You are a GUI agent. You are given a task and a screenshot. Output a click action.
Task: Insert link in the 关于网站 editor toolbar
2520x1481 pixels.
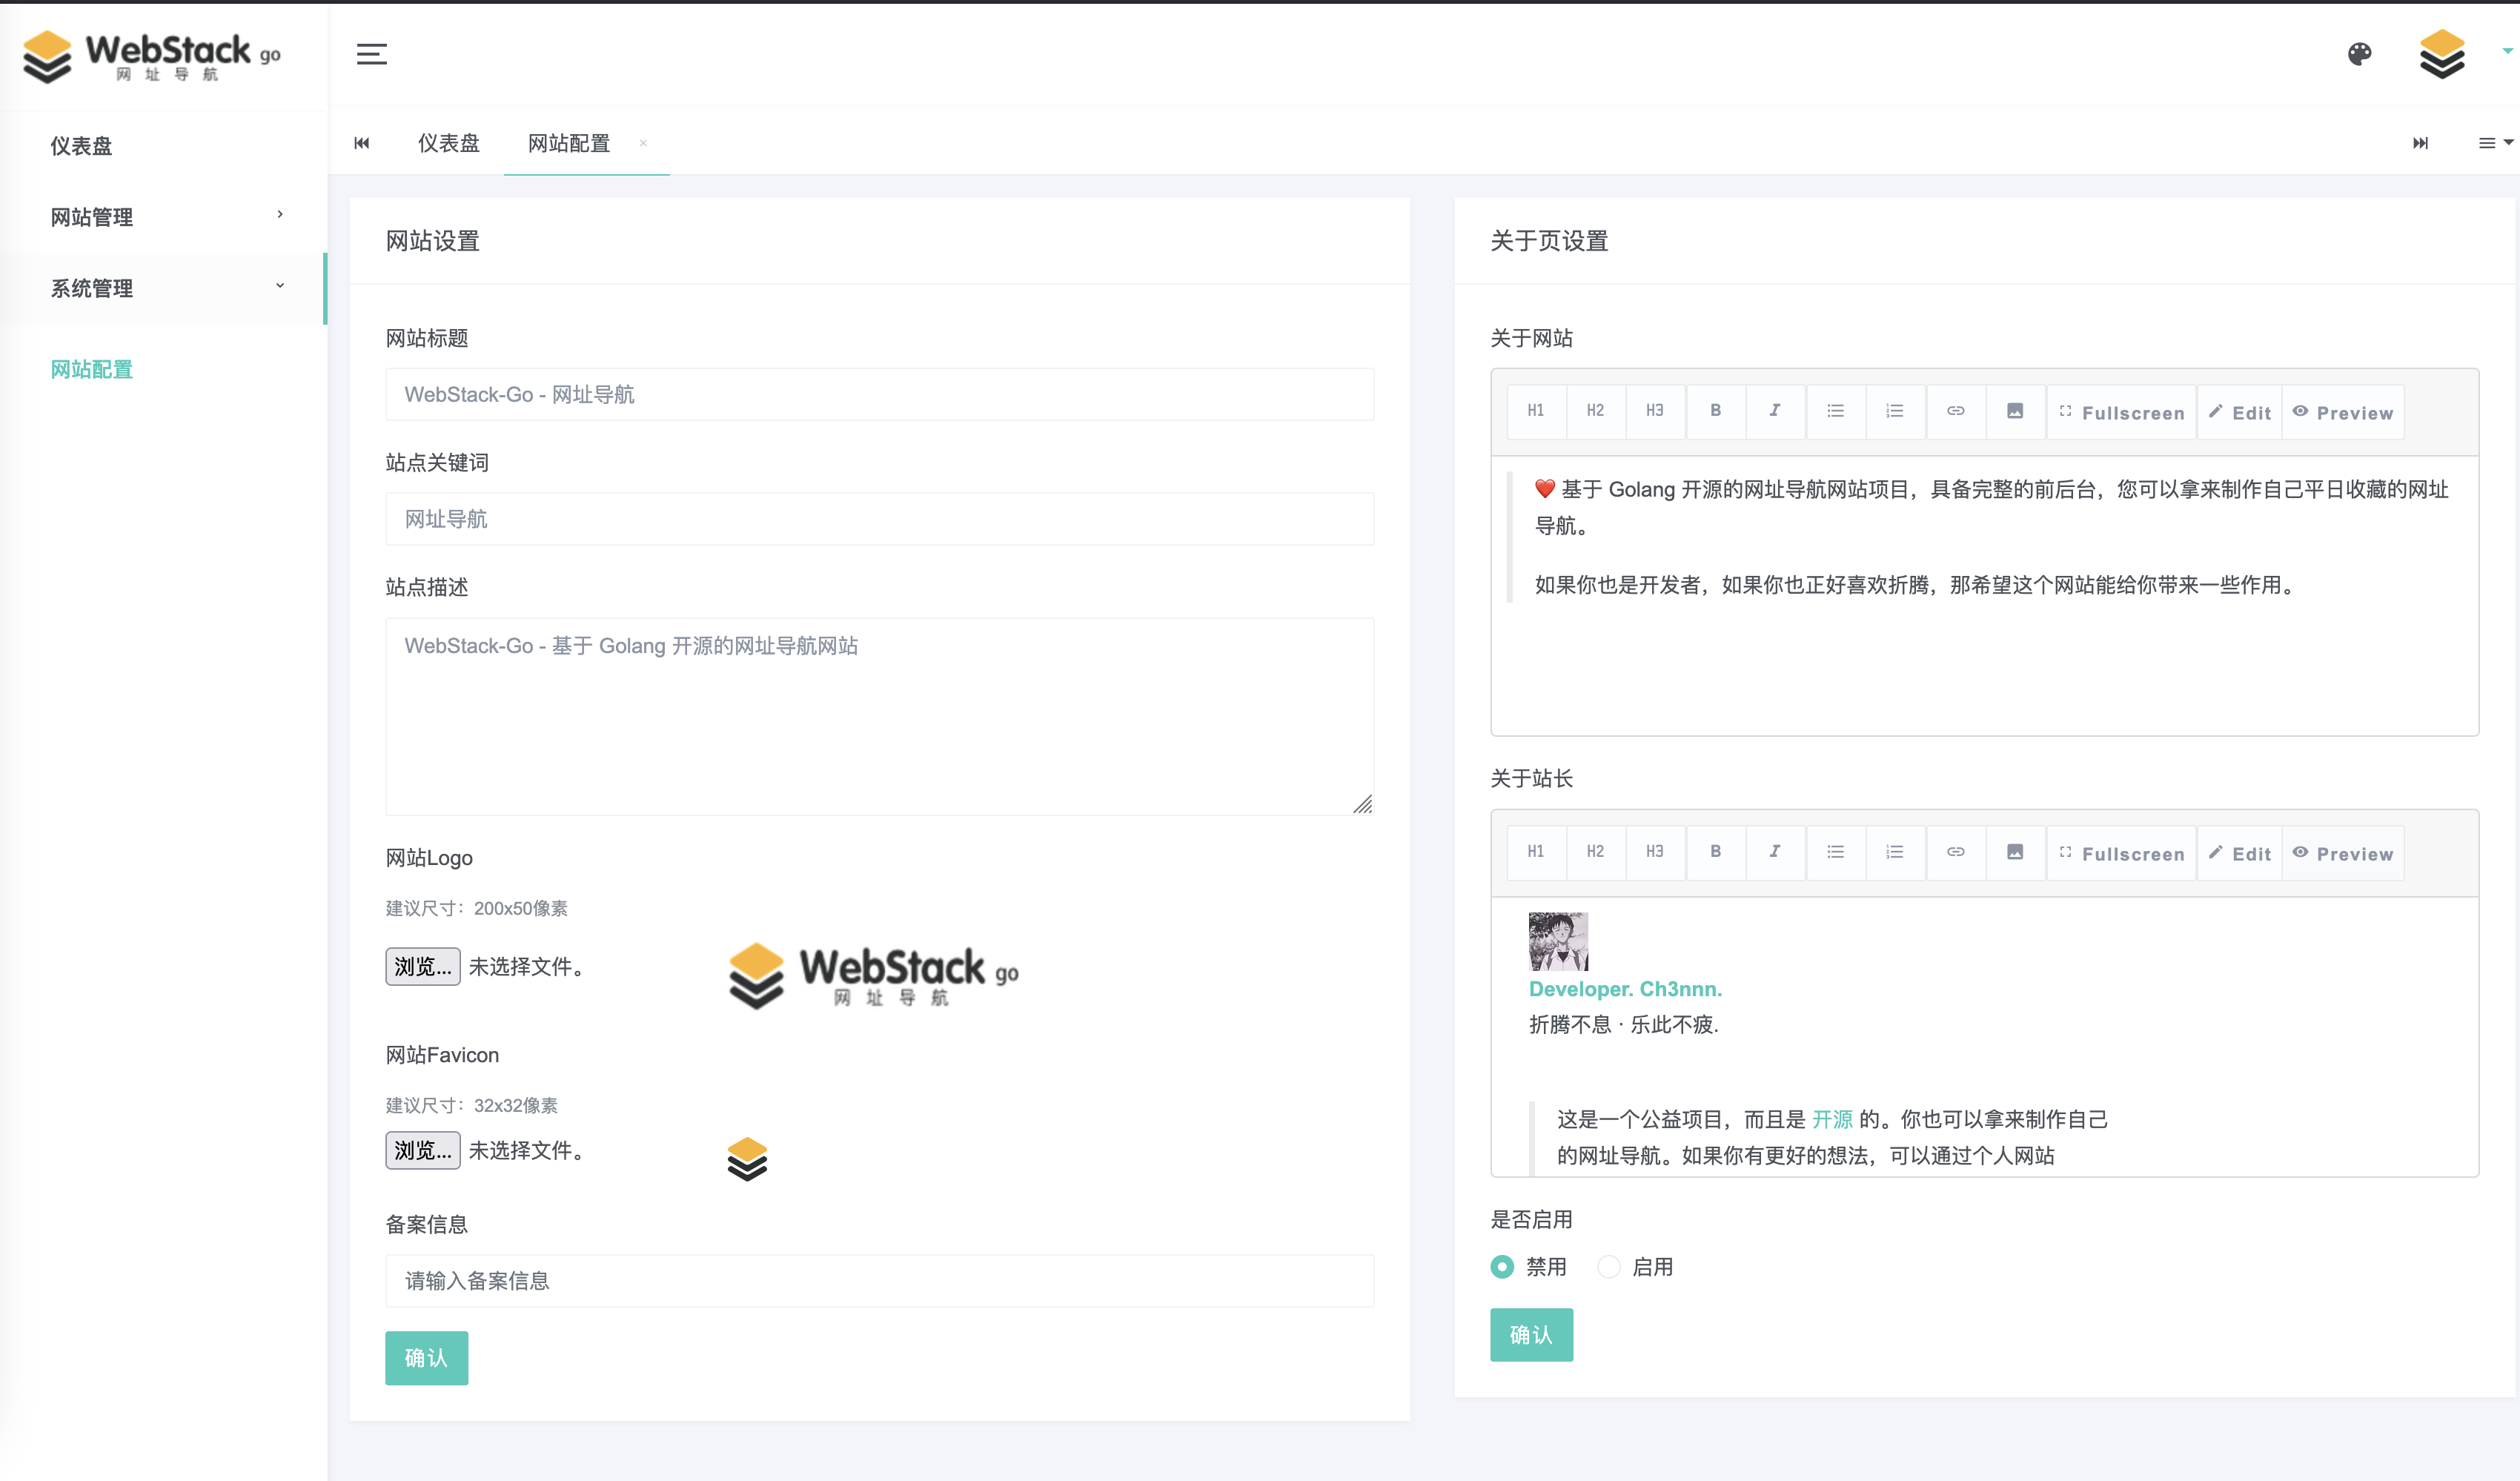pos(1955,411)
